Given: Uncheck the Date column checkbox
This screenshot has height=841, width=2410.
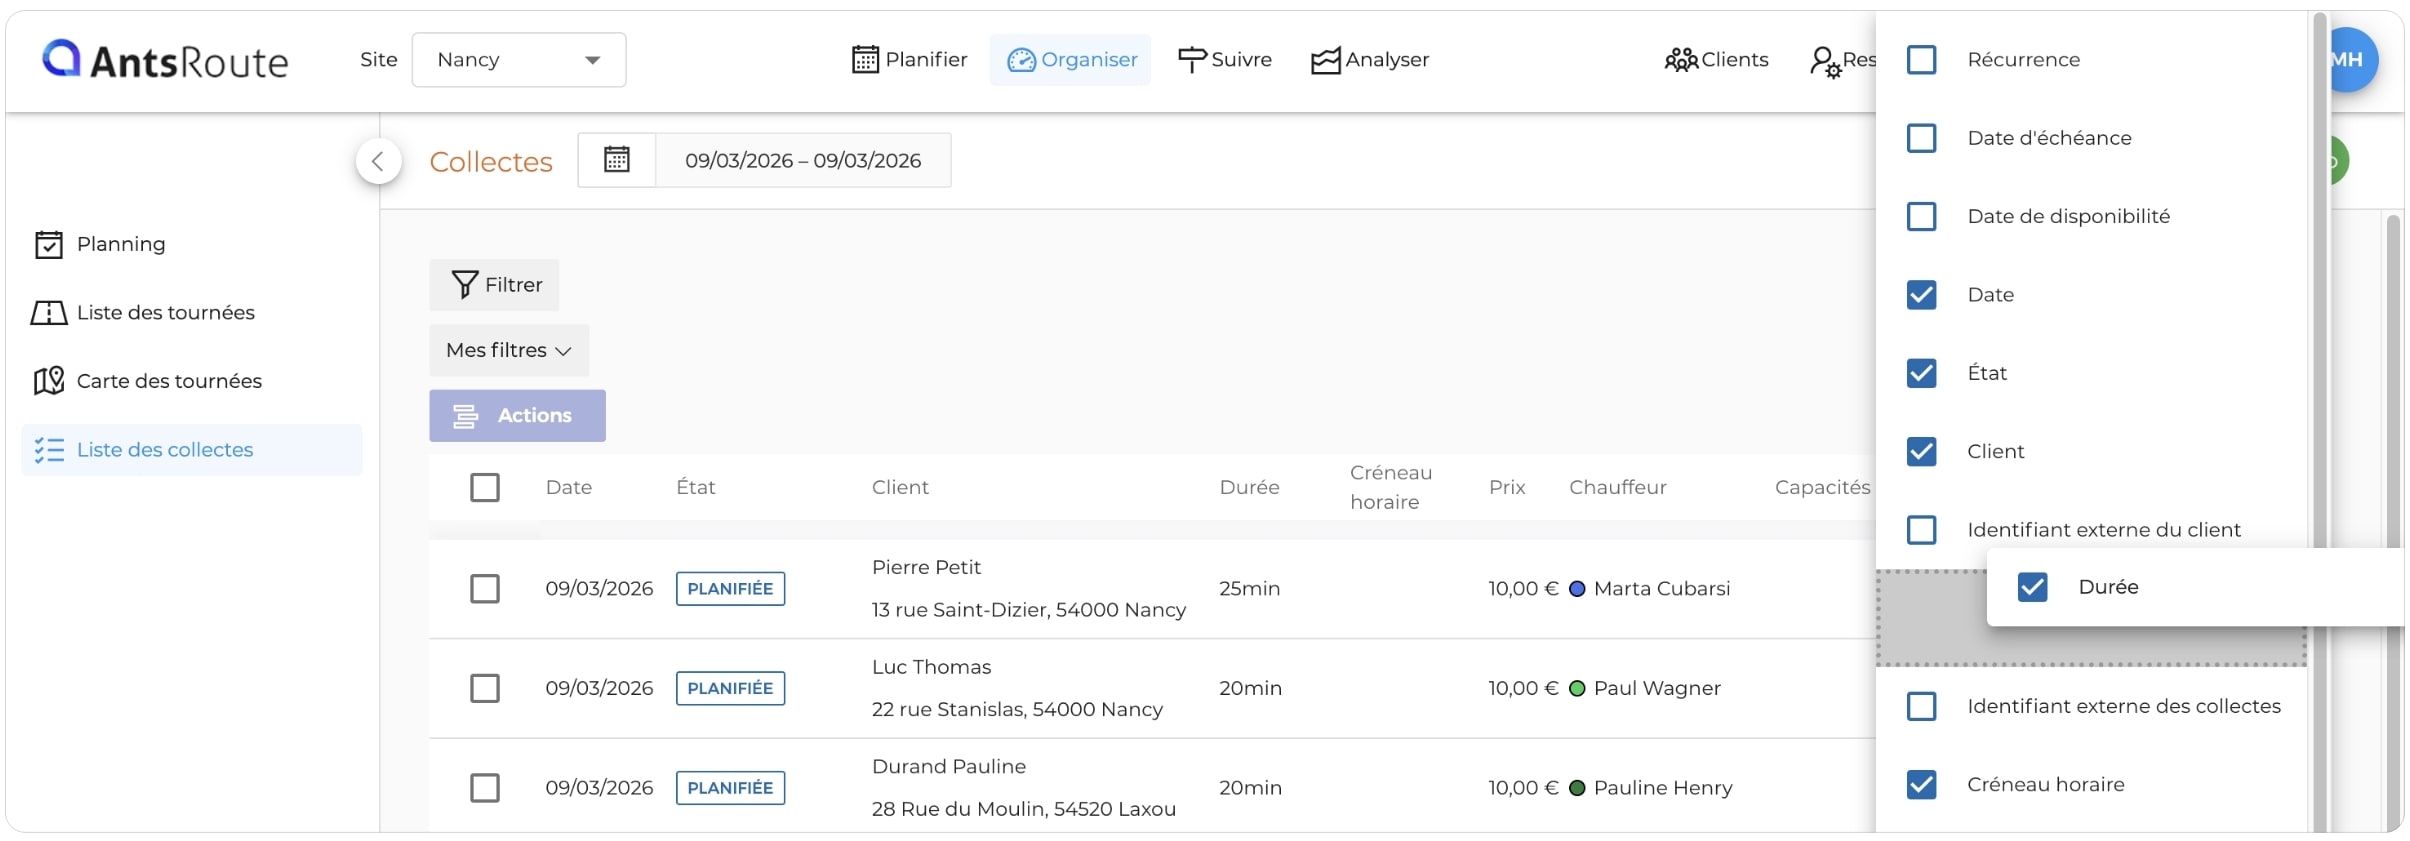Looking at the screenshot, I should 1921,295.
